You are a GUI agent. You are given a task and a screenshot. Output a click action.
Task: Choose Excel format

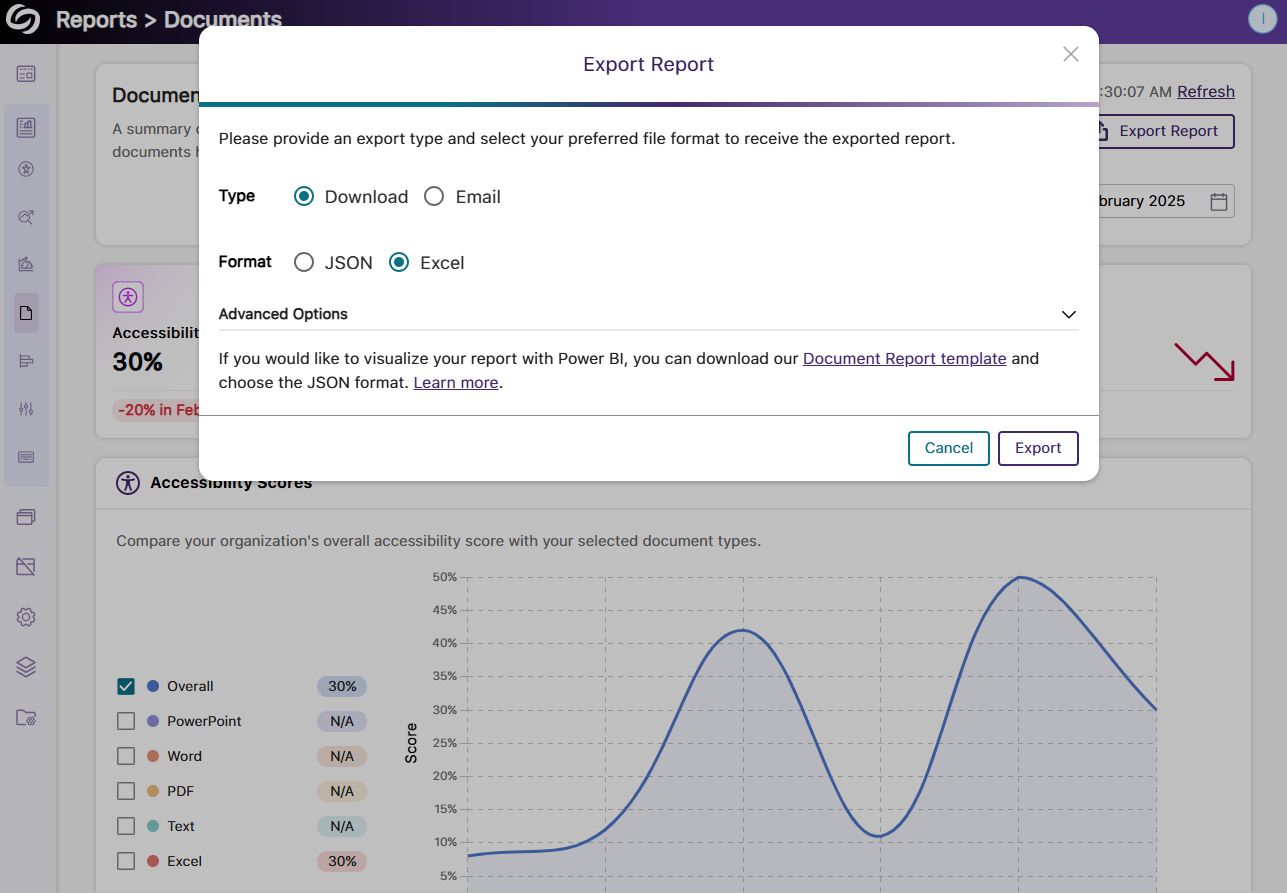coord(399,263)
